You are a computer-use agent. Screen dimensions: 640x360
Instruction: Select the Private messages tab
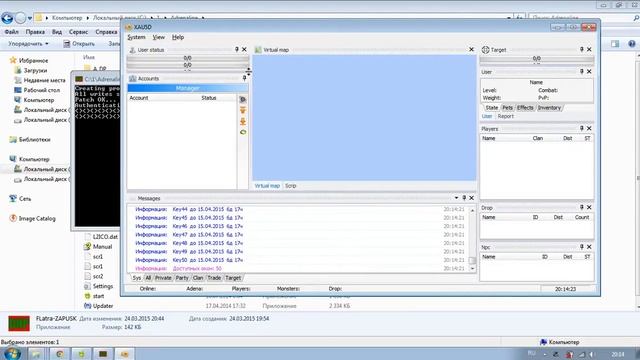[163, 278]
